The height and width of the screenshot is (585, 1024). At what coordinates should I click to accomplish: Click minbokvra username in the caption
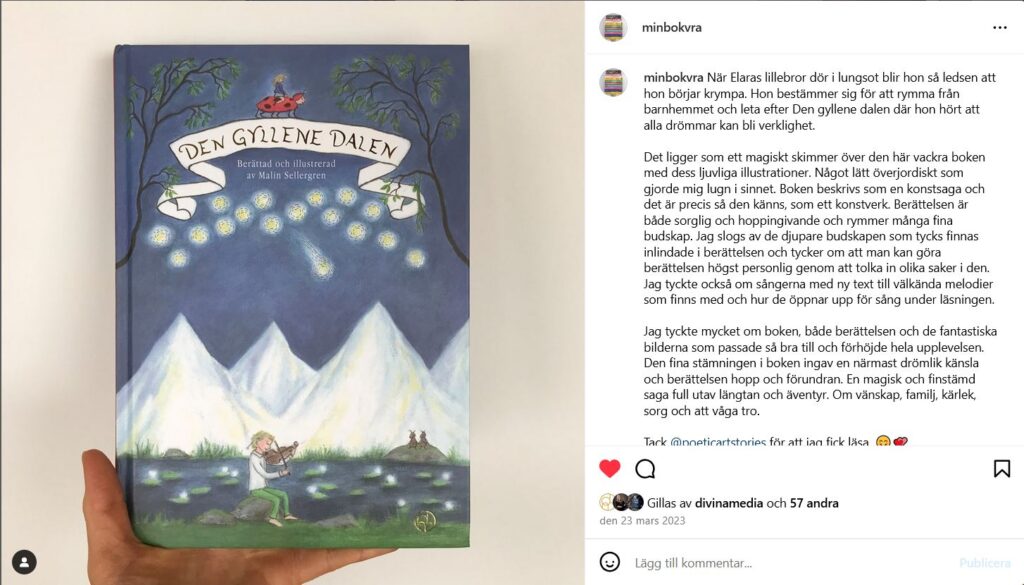coord(673,77)
